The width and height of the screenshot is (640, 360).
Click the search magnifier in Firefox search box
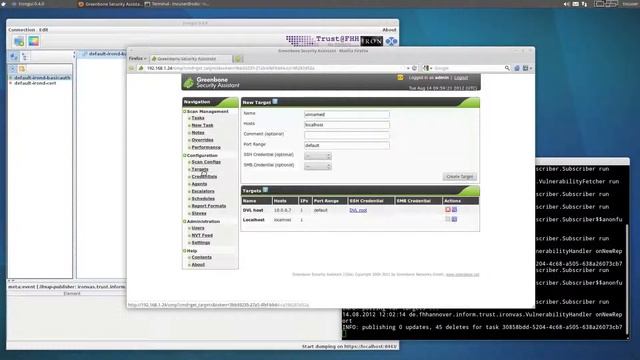pyautogui.click(x=507, y=68)
